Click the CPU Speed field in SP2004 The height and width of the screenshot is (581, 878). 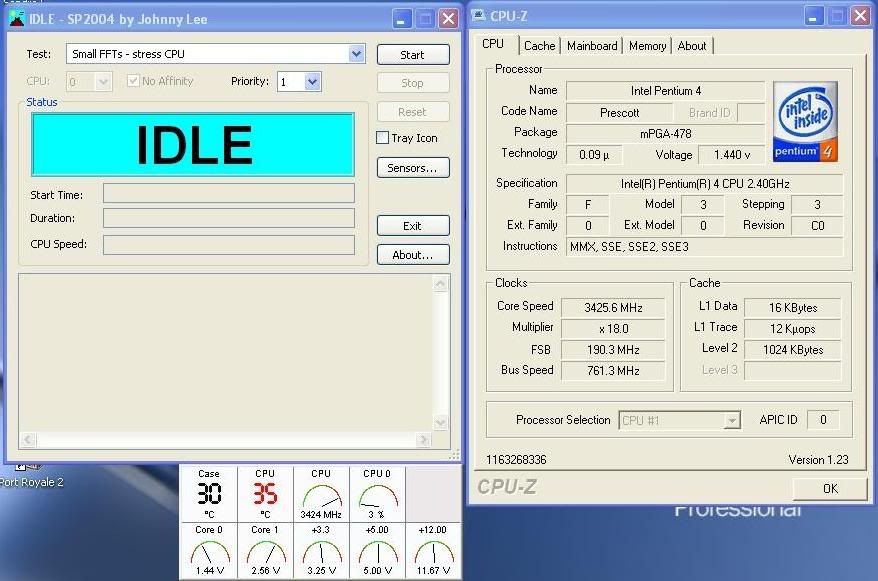click(x=228, y=245)
